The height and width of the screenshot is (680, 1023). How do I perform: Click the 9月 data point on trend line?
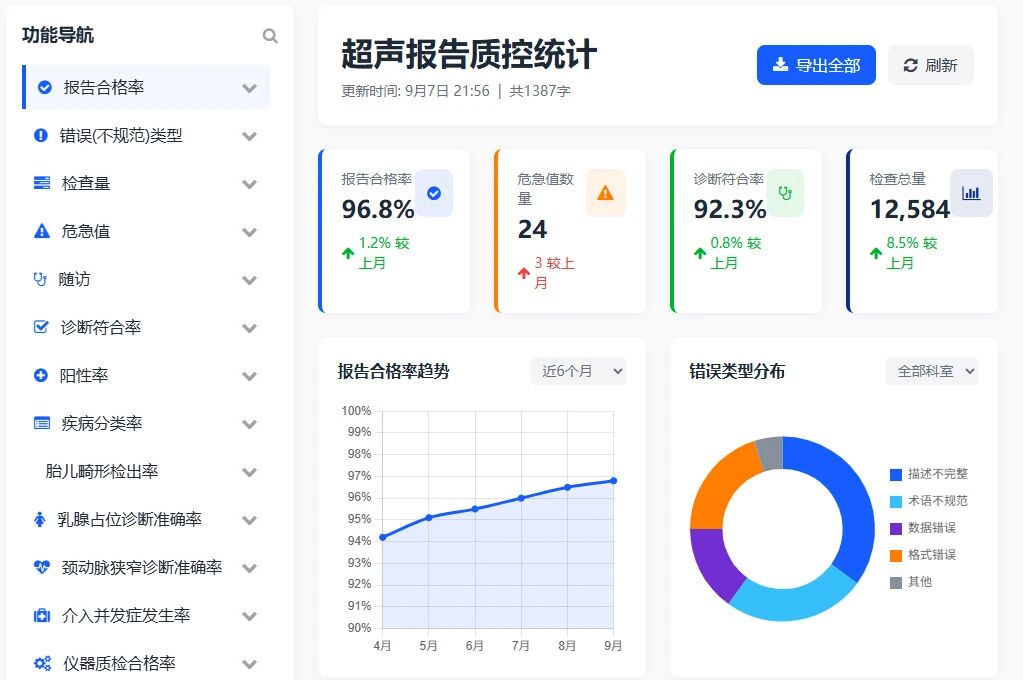[613, 480]
